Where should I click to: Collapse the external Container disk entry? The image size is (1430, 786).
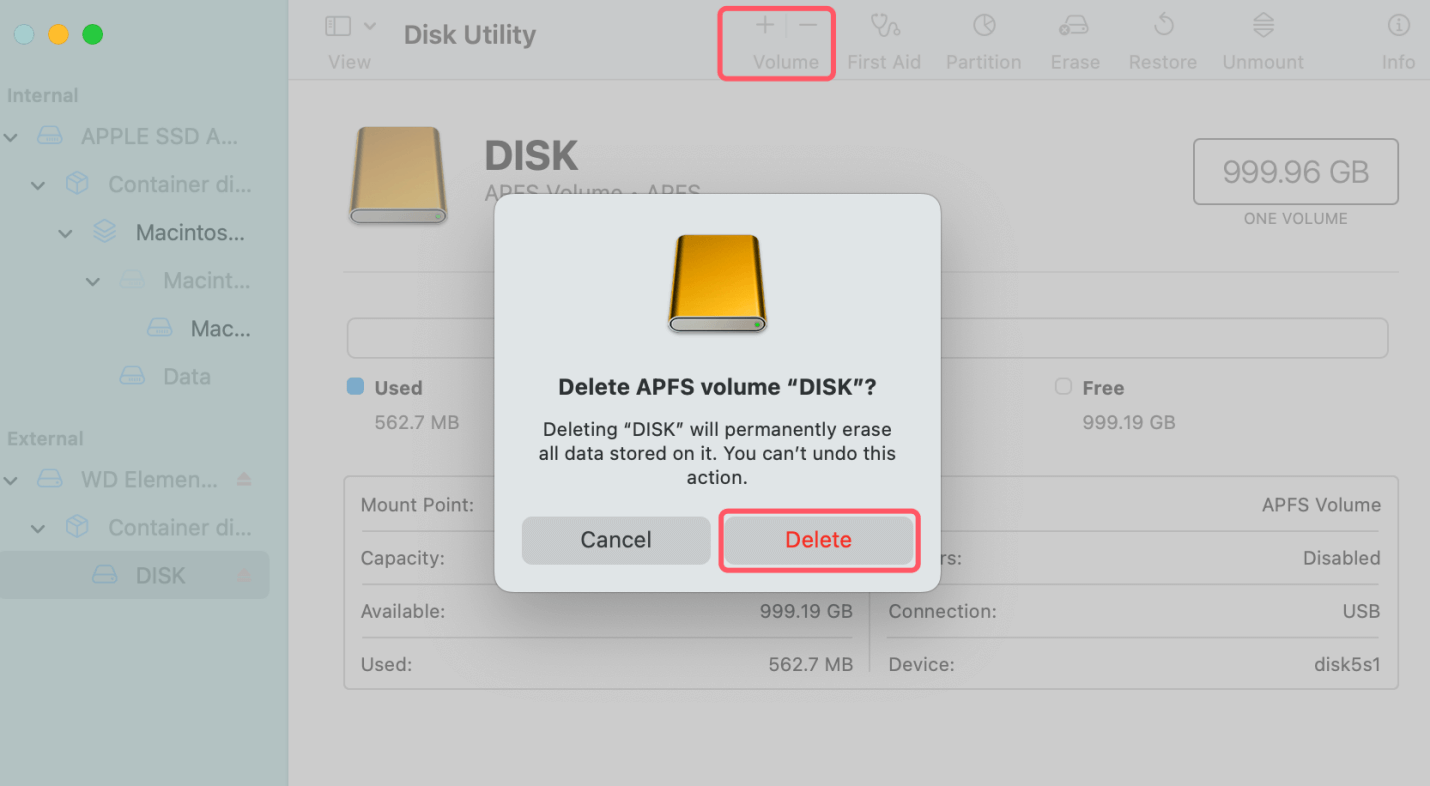point(38,527)
